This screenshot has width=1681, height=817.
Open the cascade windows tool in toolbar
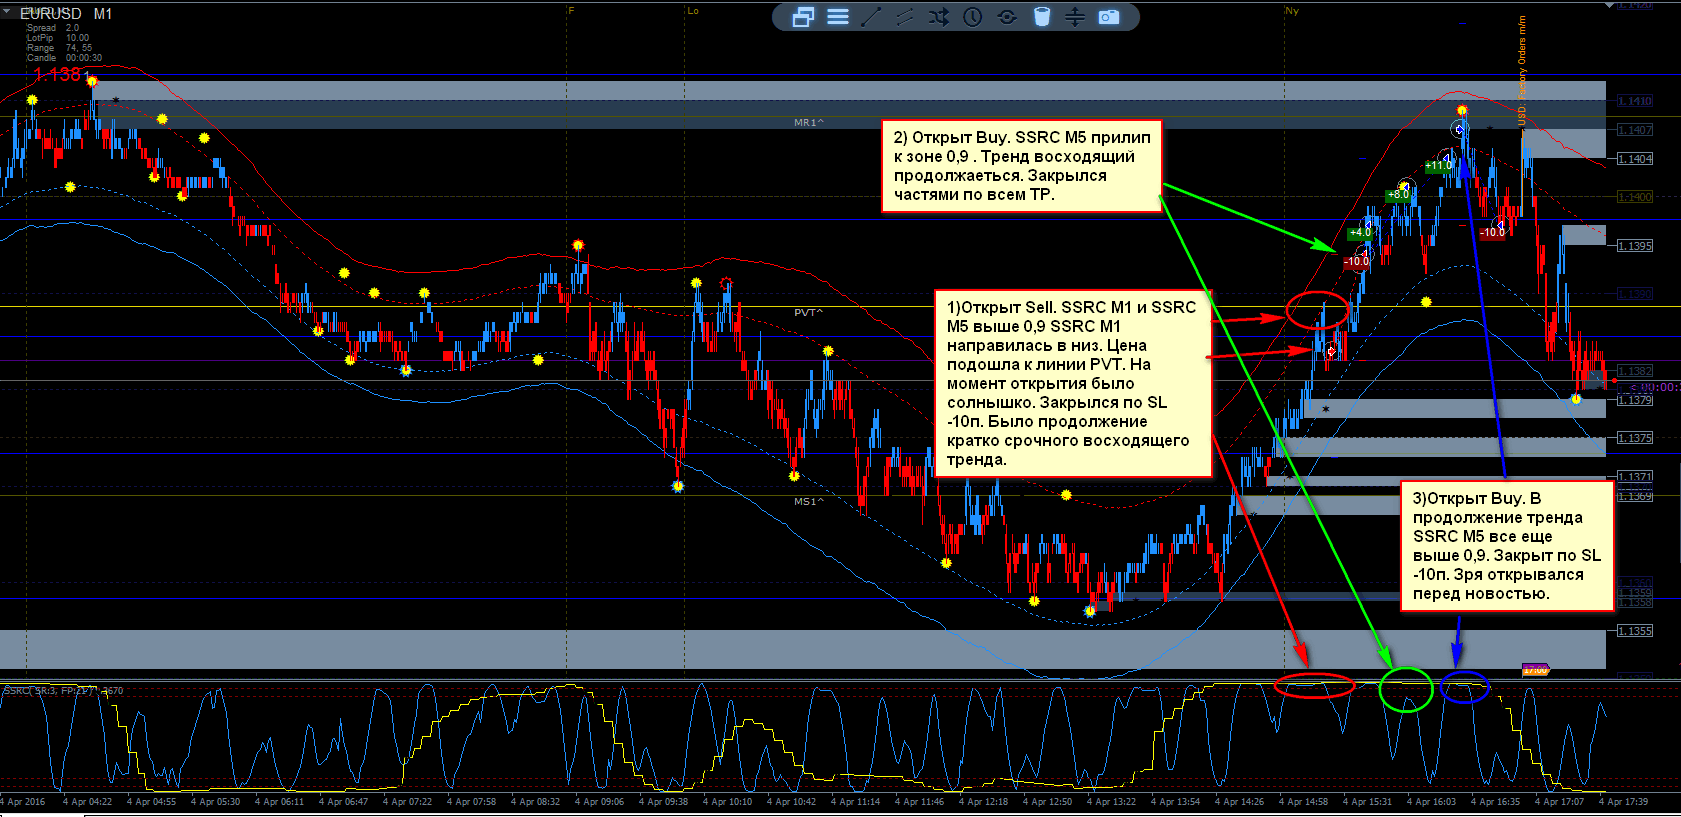pos(803,17)
